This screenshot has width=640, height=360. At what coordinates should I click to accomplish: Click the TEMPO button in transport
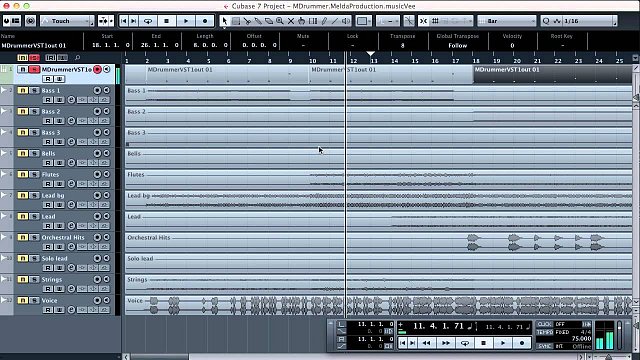click(544, 332)
